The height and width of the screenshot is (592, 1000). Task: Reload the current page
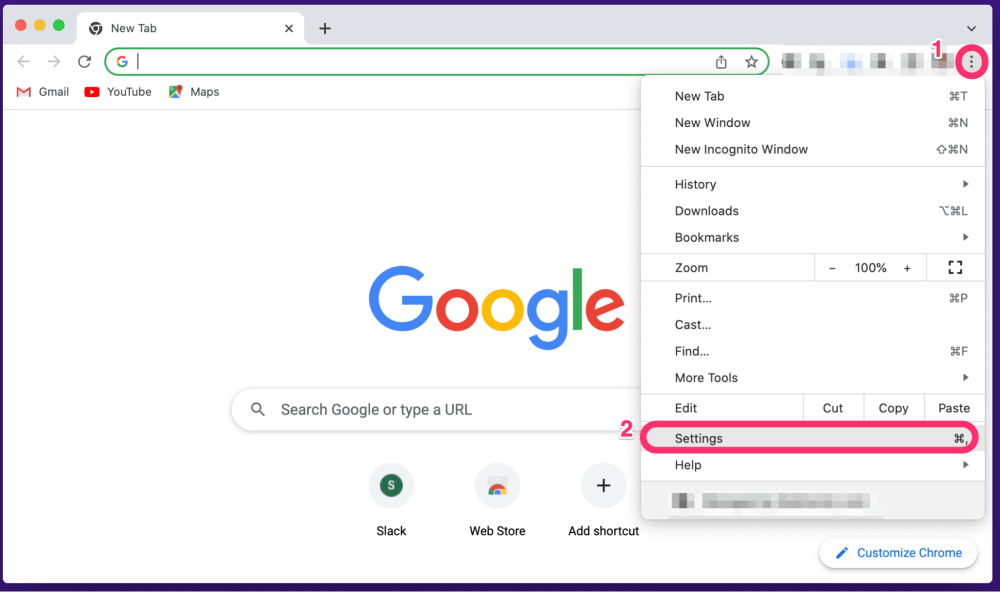pyautogui.click(x=84, y=62)
